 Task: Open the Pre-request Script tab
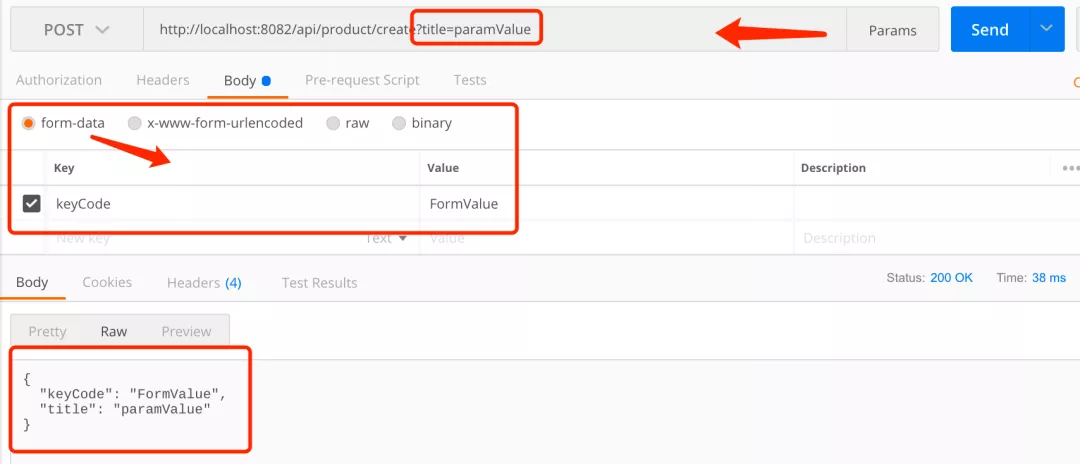tap(362, 80)
